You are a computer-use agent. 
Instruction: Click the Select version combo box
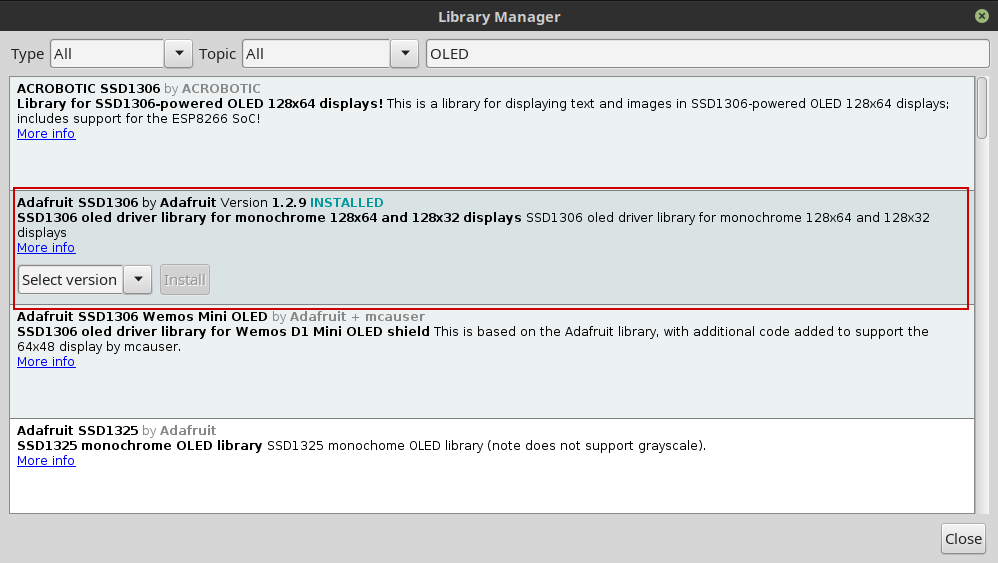click(x=71, y=279)
